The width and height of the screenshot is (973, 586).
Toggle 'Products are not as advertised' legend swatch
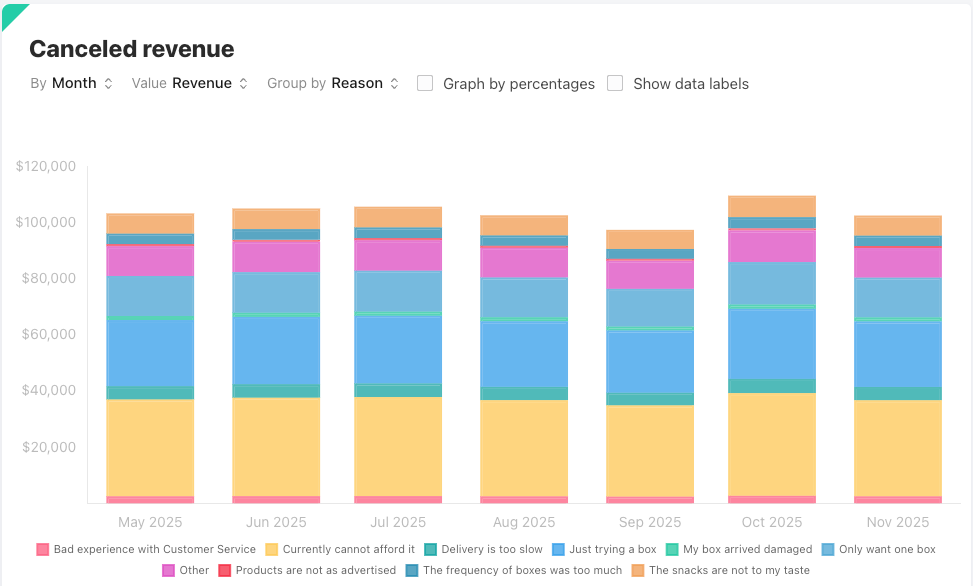point(225,570)
